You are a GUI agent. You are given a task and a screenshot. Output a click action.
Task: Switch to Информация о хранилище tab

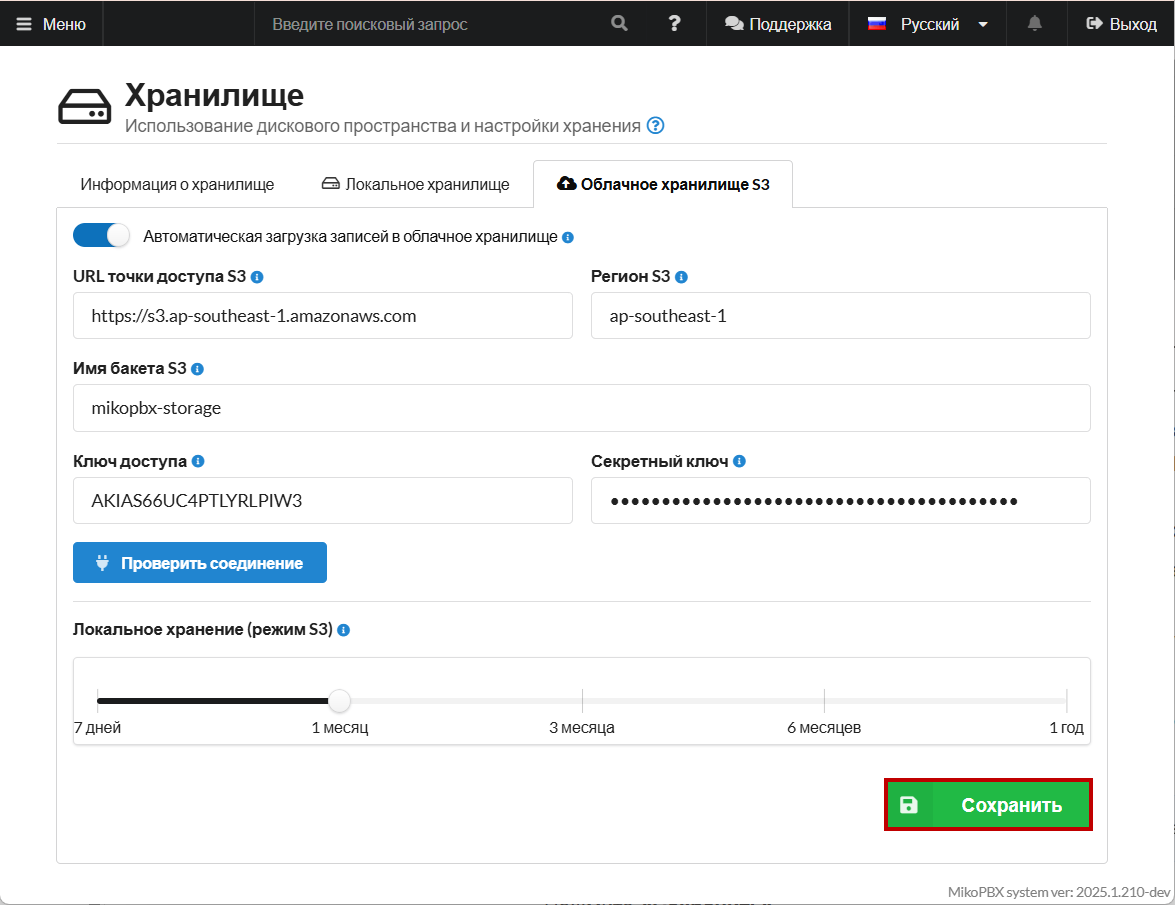click(177, 185)
